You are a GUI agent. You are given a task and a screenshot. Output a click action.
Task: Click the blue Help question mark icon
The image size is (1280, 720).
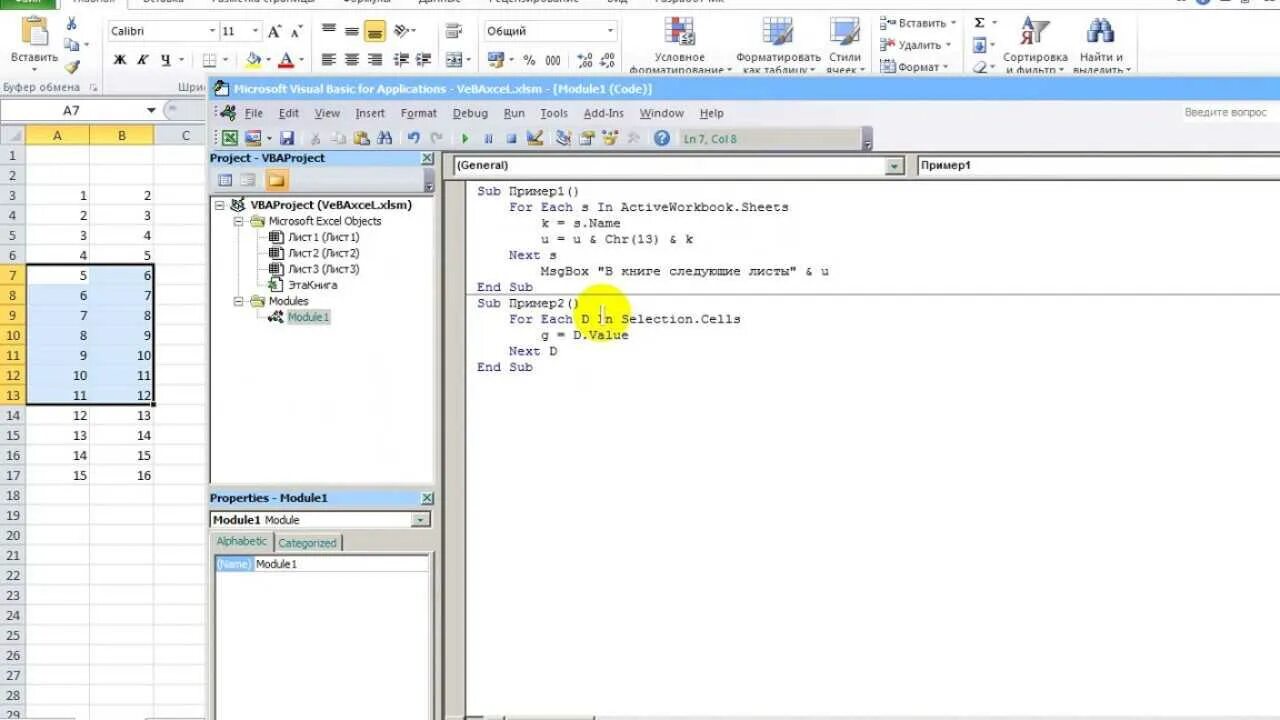point(661,138)
